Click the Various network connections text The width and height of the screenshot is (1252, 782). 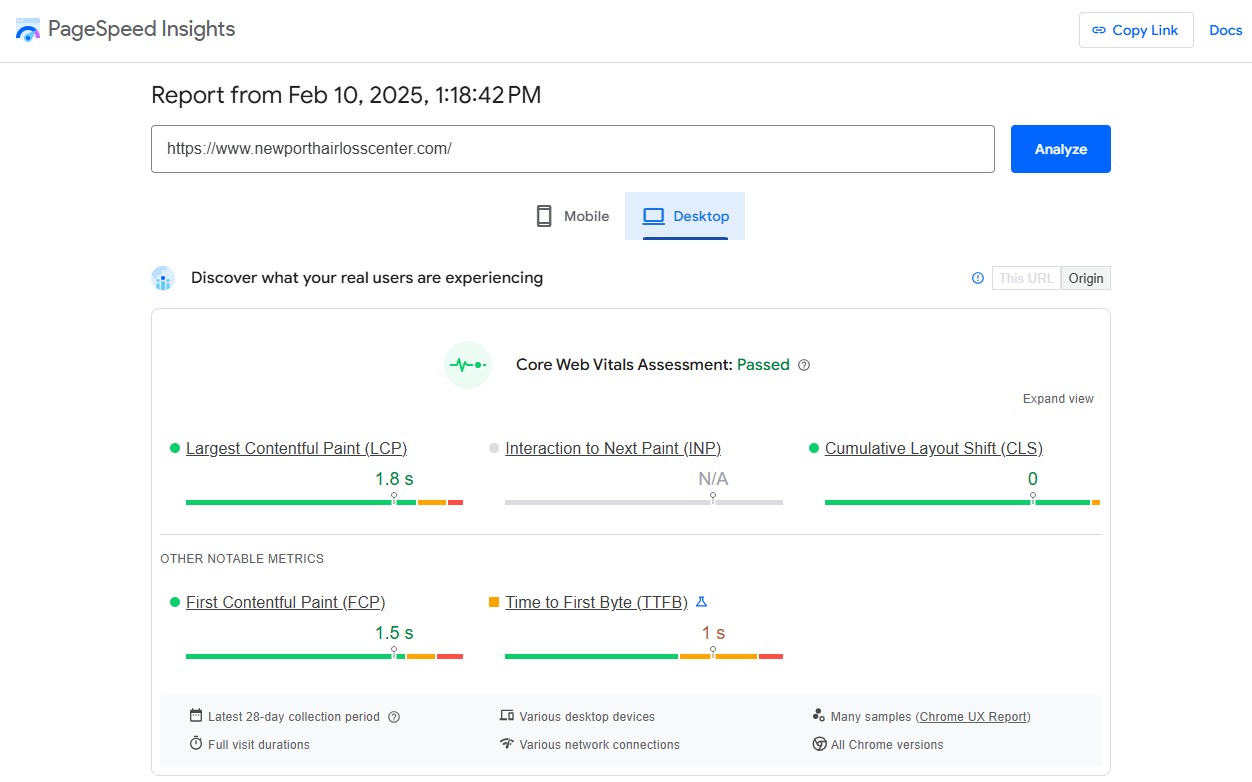coord(600,745)
